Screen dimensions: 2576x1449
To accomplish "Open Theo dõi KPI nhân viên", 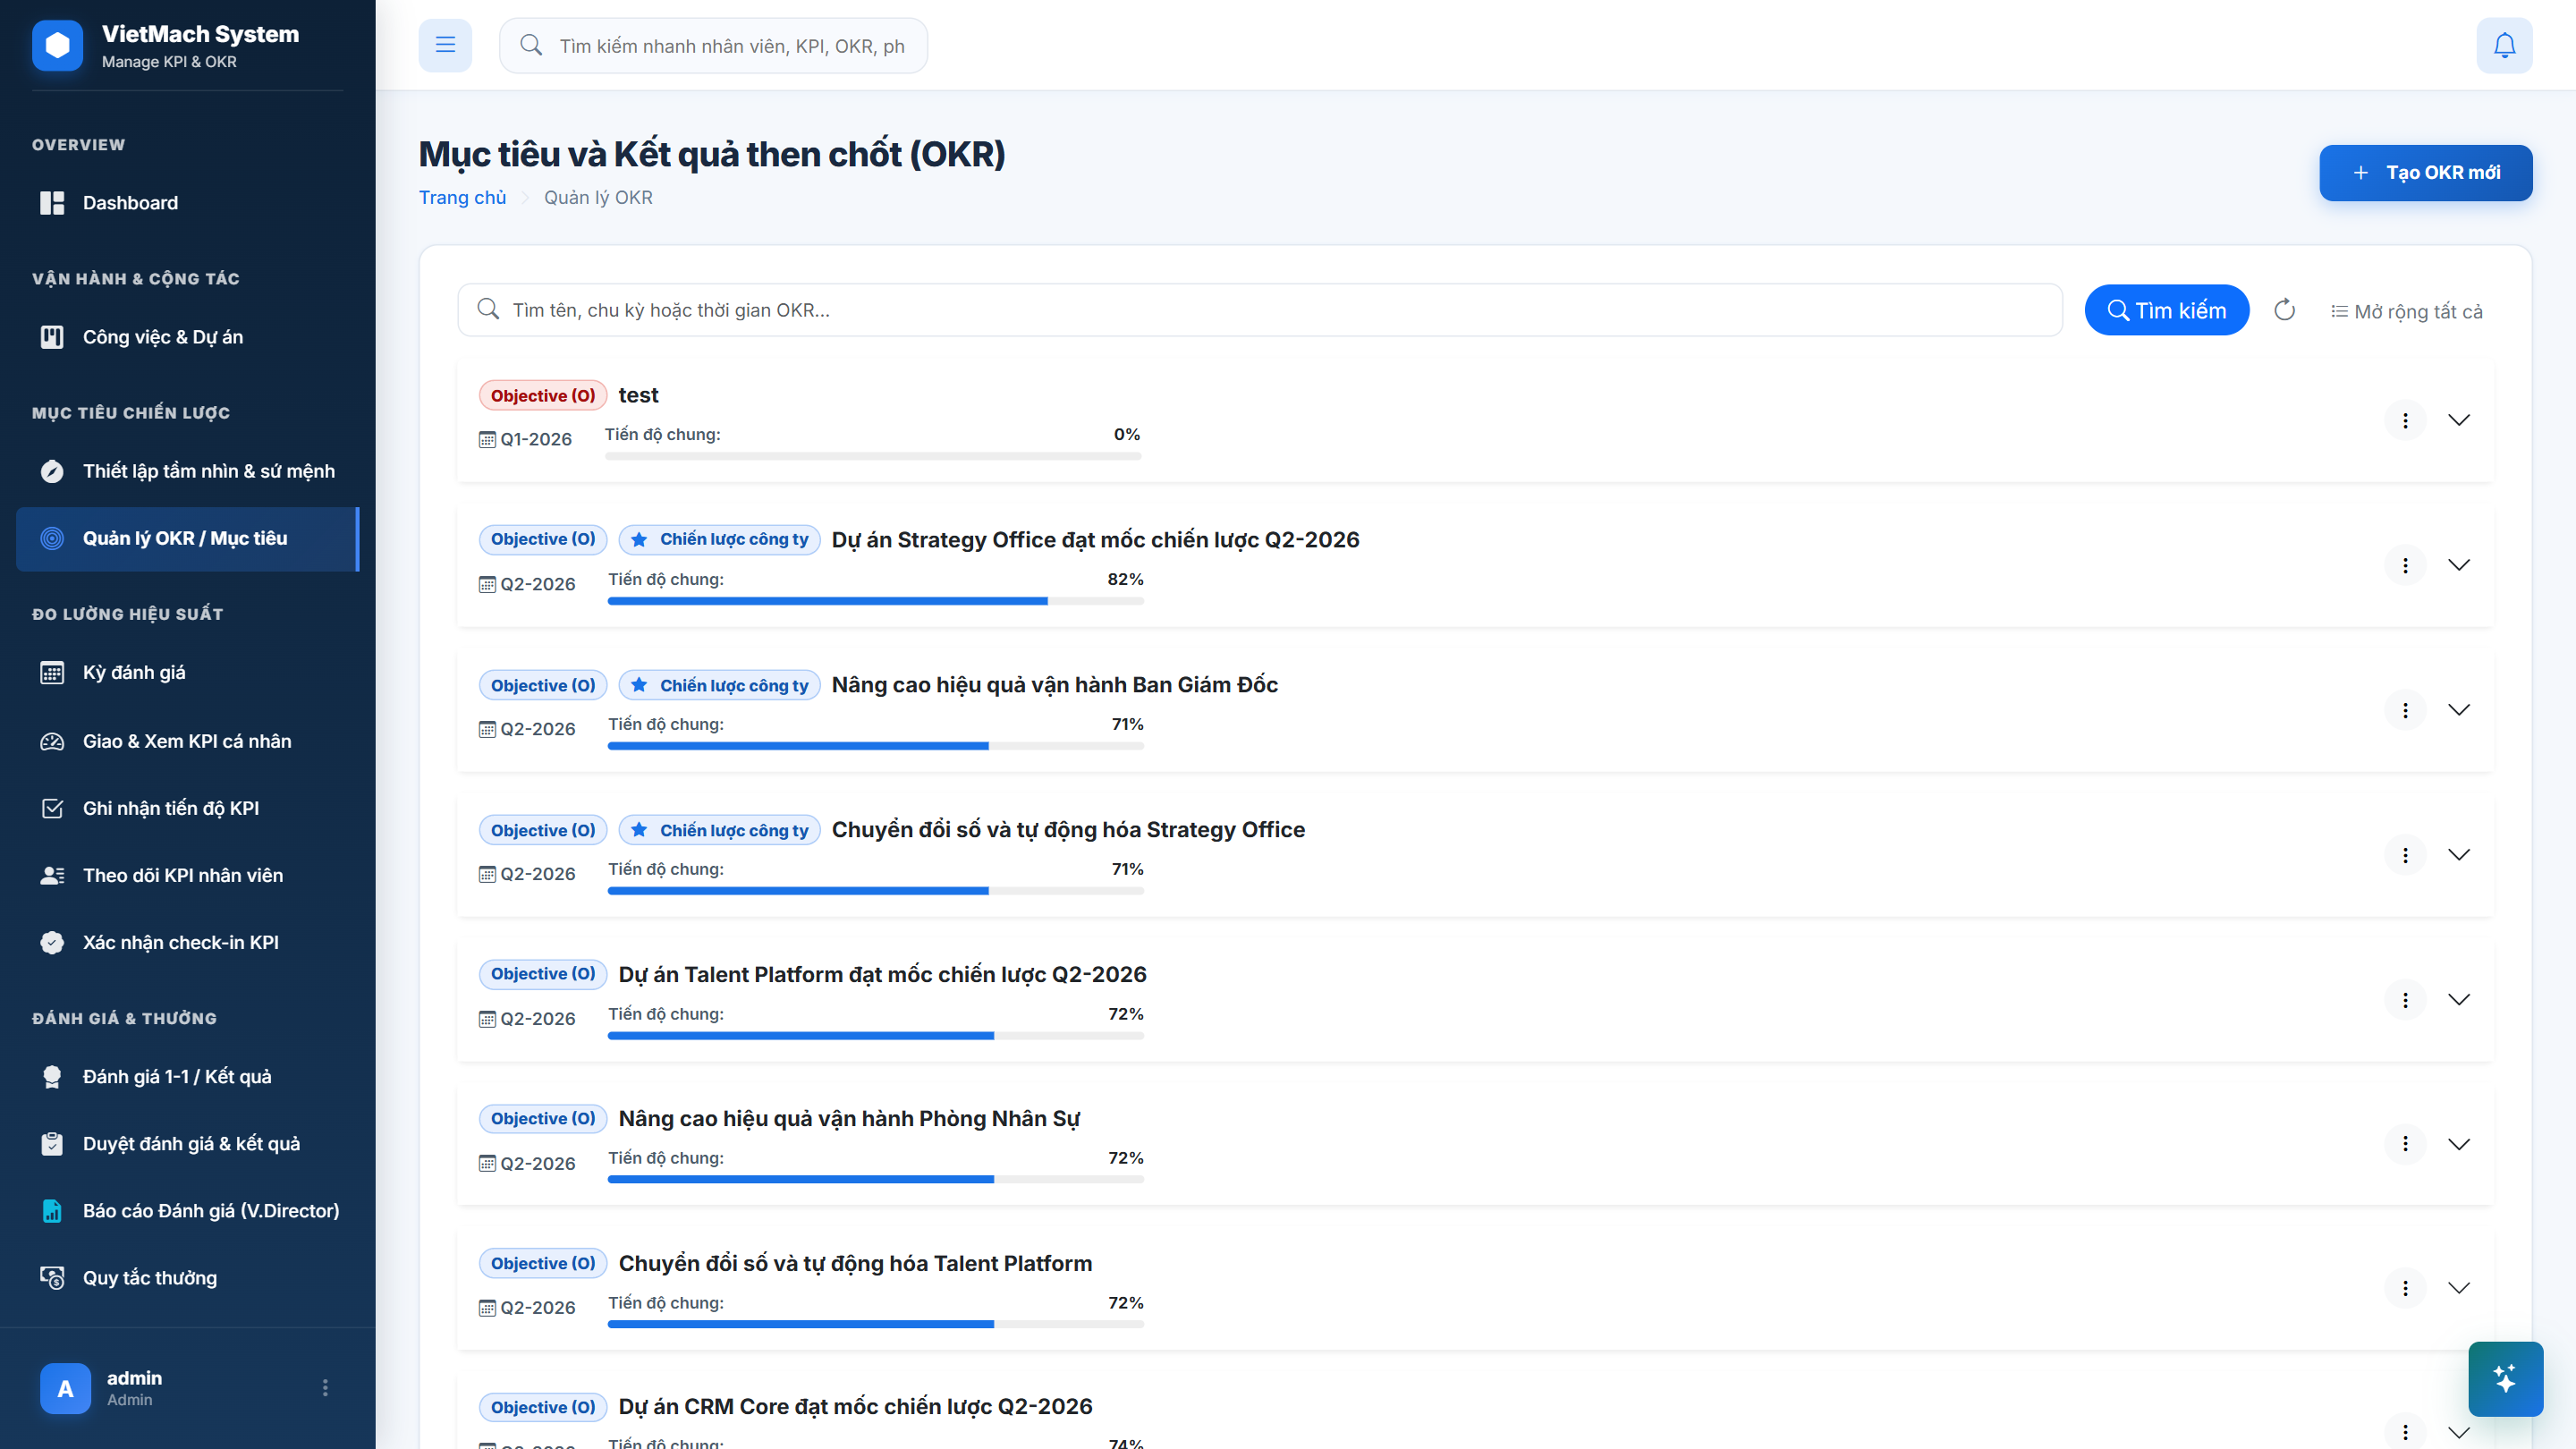I will (187, 875).
